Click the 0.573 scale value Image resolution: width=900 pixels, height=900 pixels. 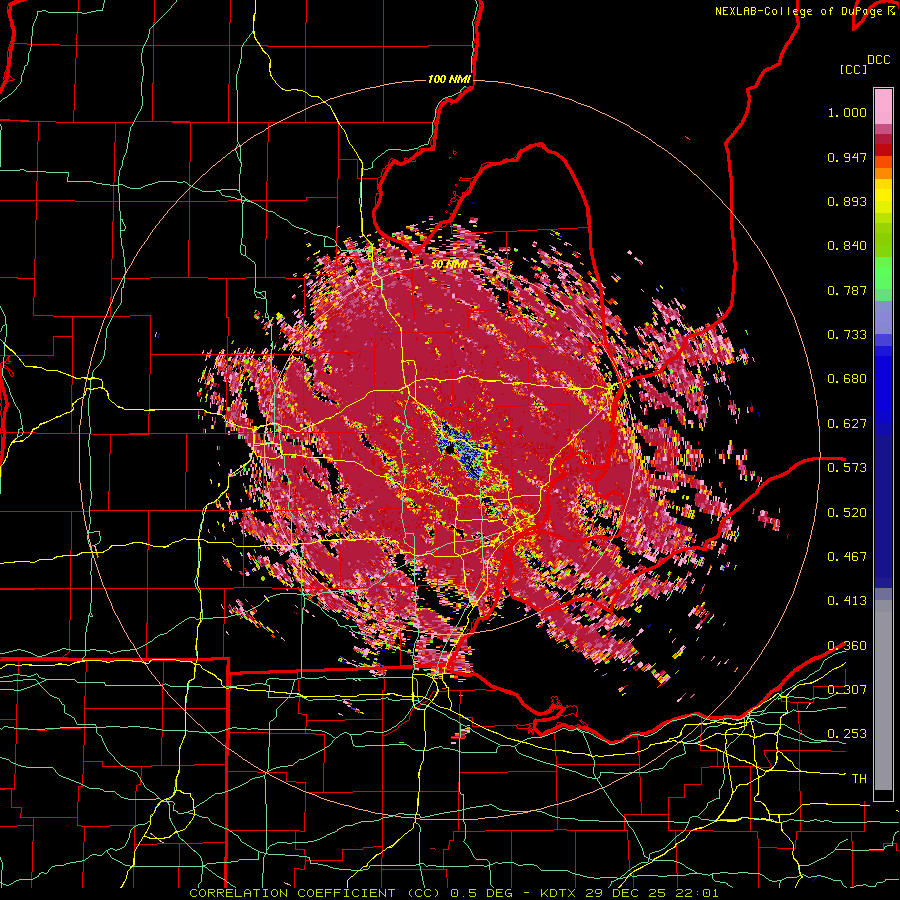pyautogui.click(x=847, y=467)
